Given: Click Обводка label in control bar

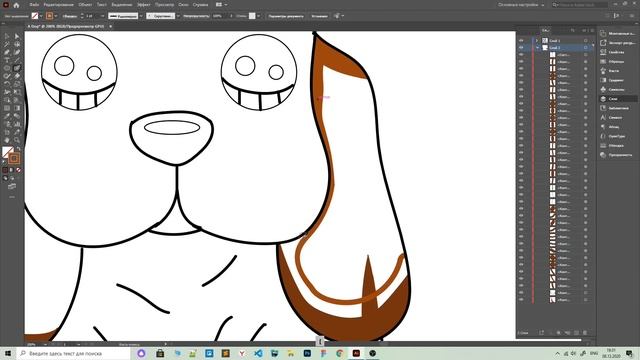Looking at the screenshot, I should pos(70,16).
